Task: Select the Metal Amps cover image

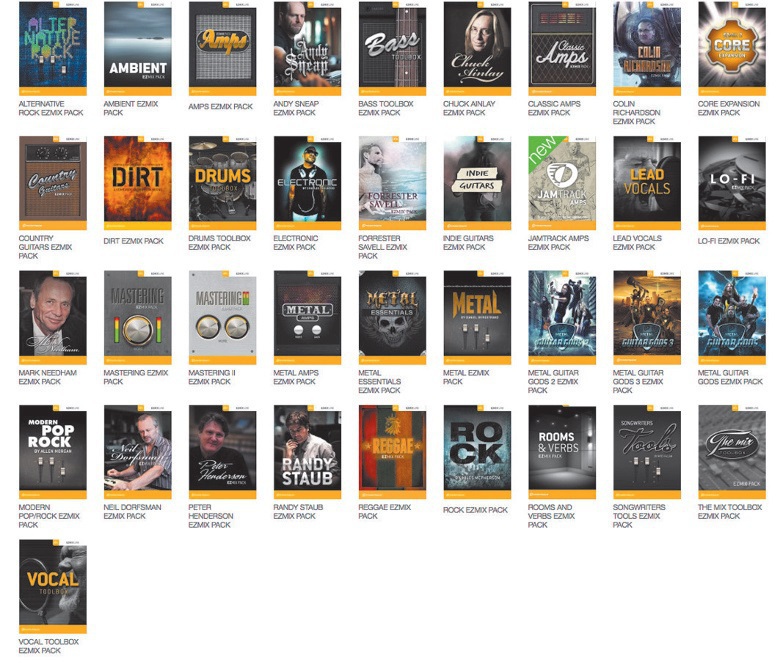Action: tap(307, 318)
